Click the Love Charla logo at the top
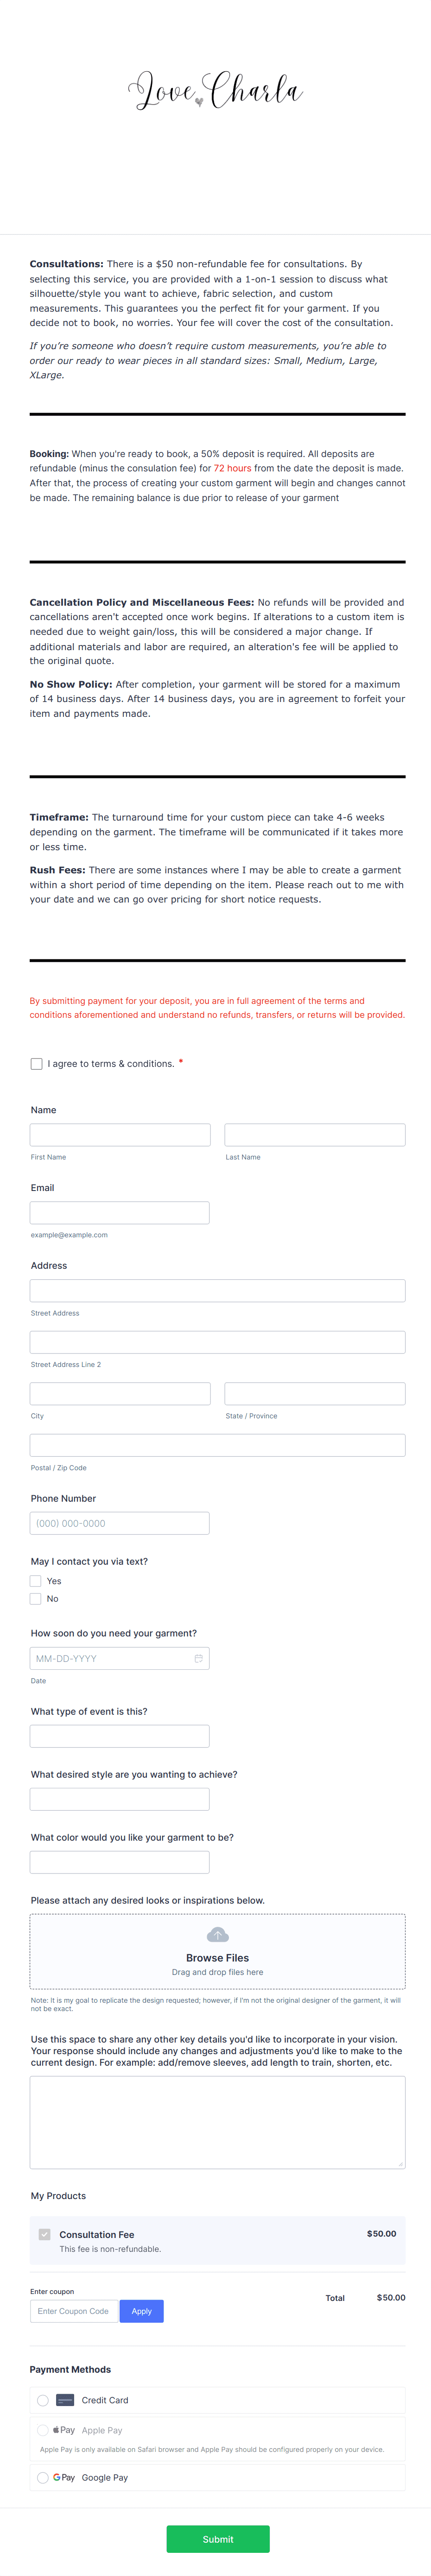 [215, 90]
